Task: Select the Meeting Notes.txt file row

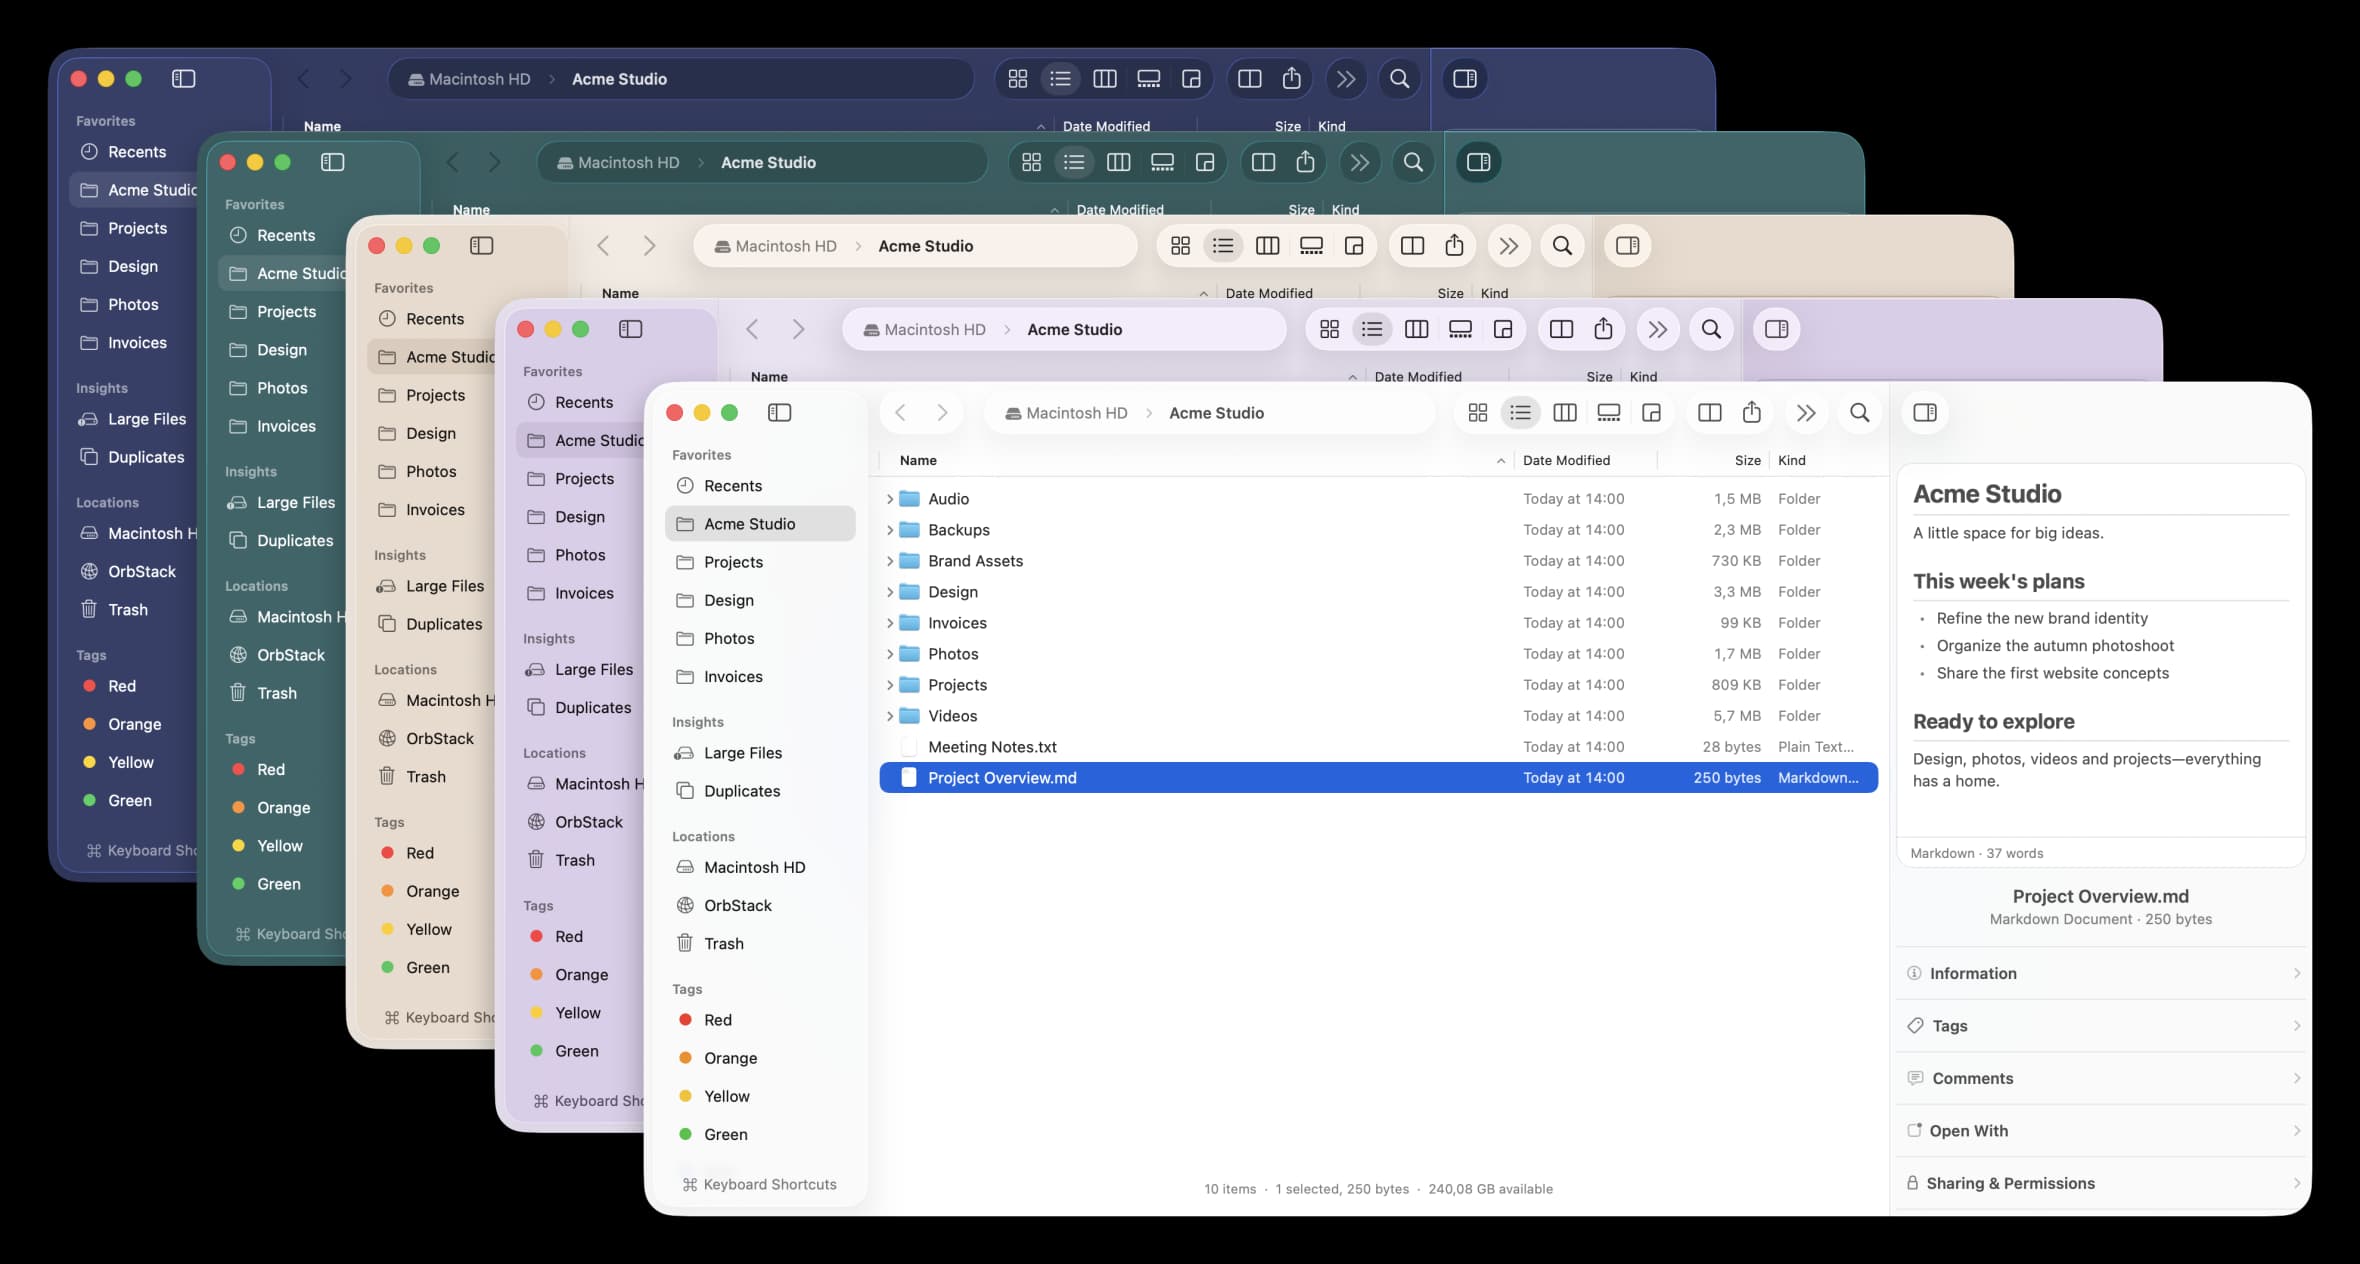Action: tap(1378, 747)
